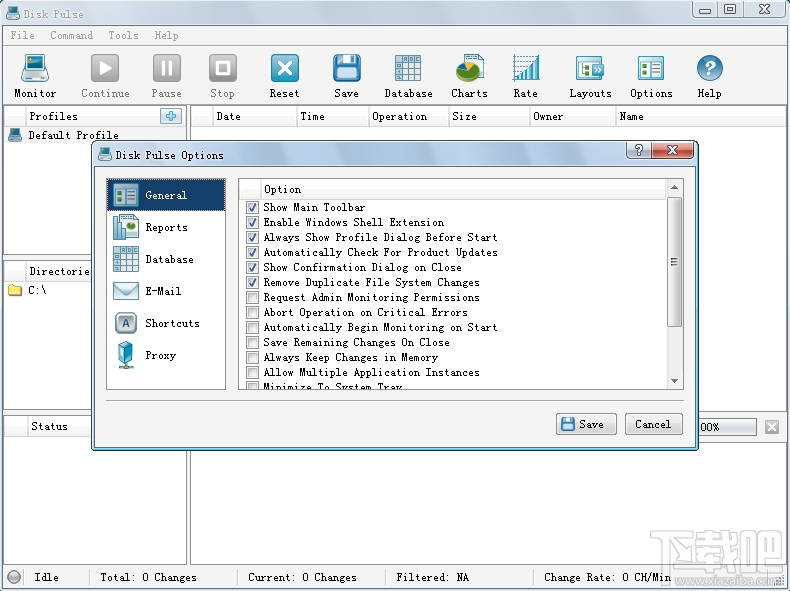This screenshot has width=790, height=591.
Task: Click the Status panel header
Action: (x=49, y=426)
